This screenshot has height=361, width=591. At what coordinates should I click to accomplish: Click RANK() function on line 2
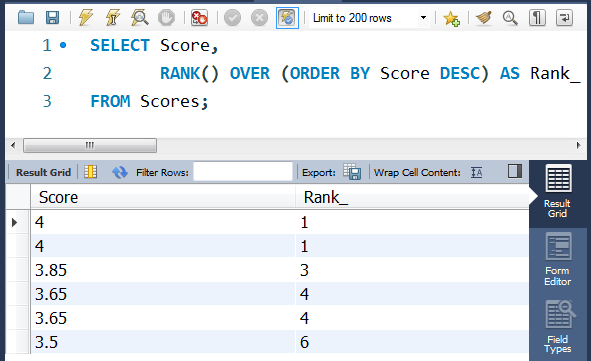tap(189, 73)
